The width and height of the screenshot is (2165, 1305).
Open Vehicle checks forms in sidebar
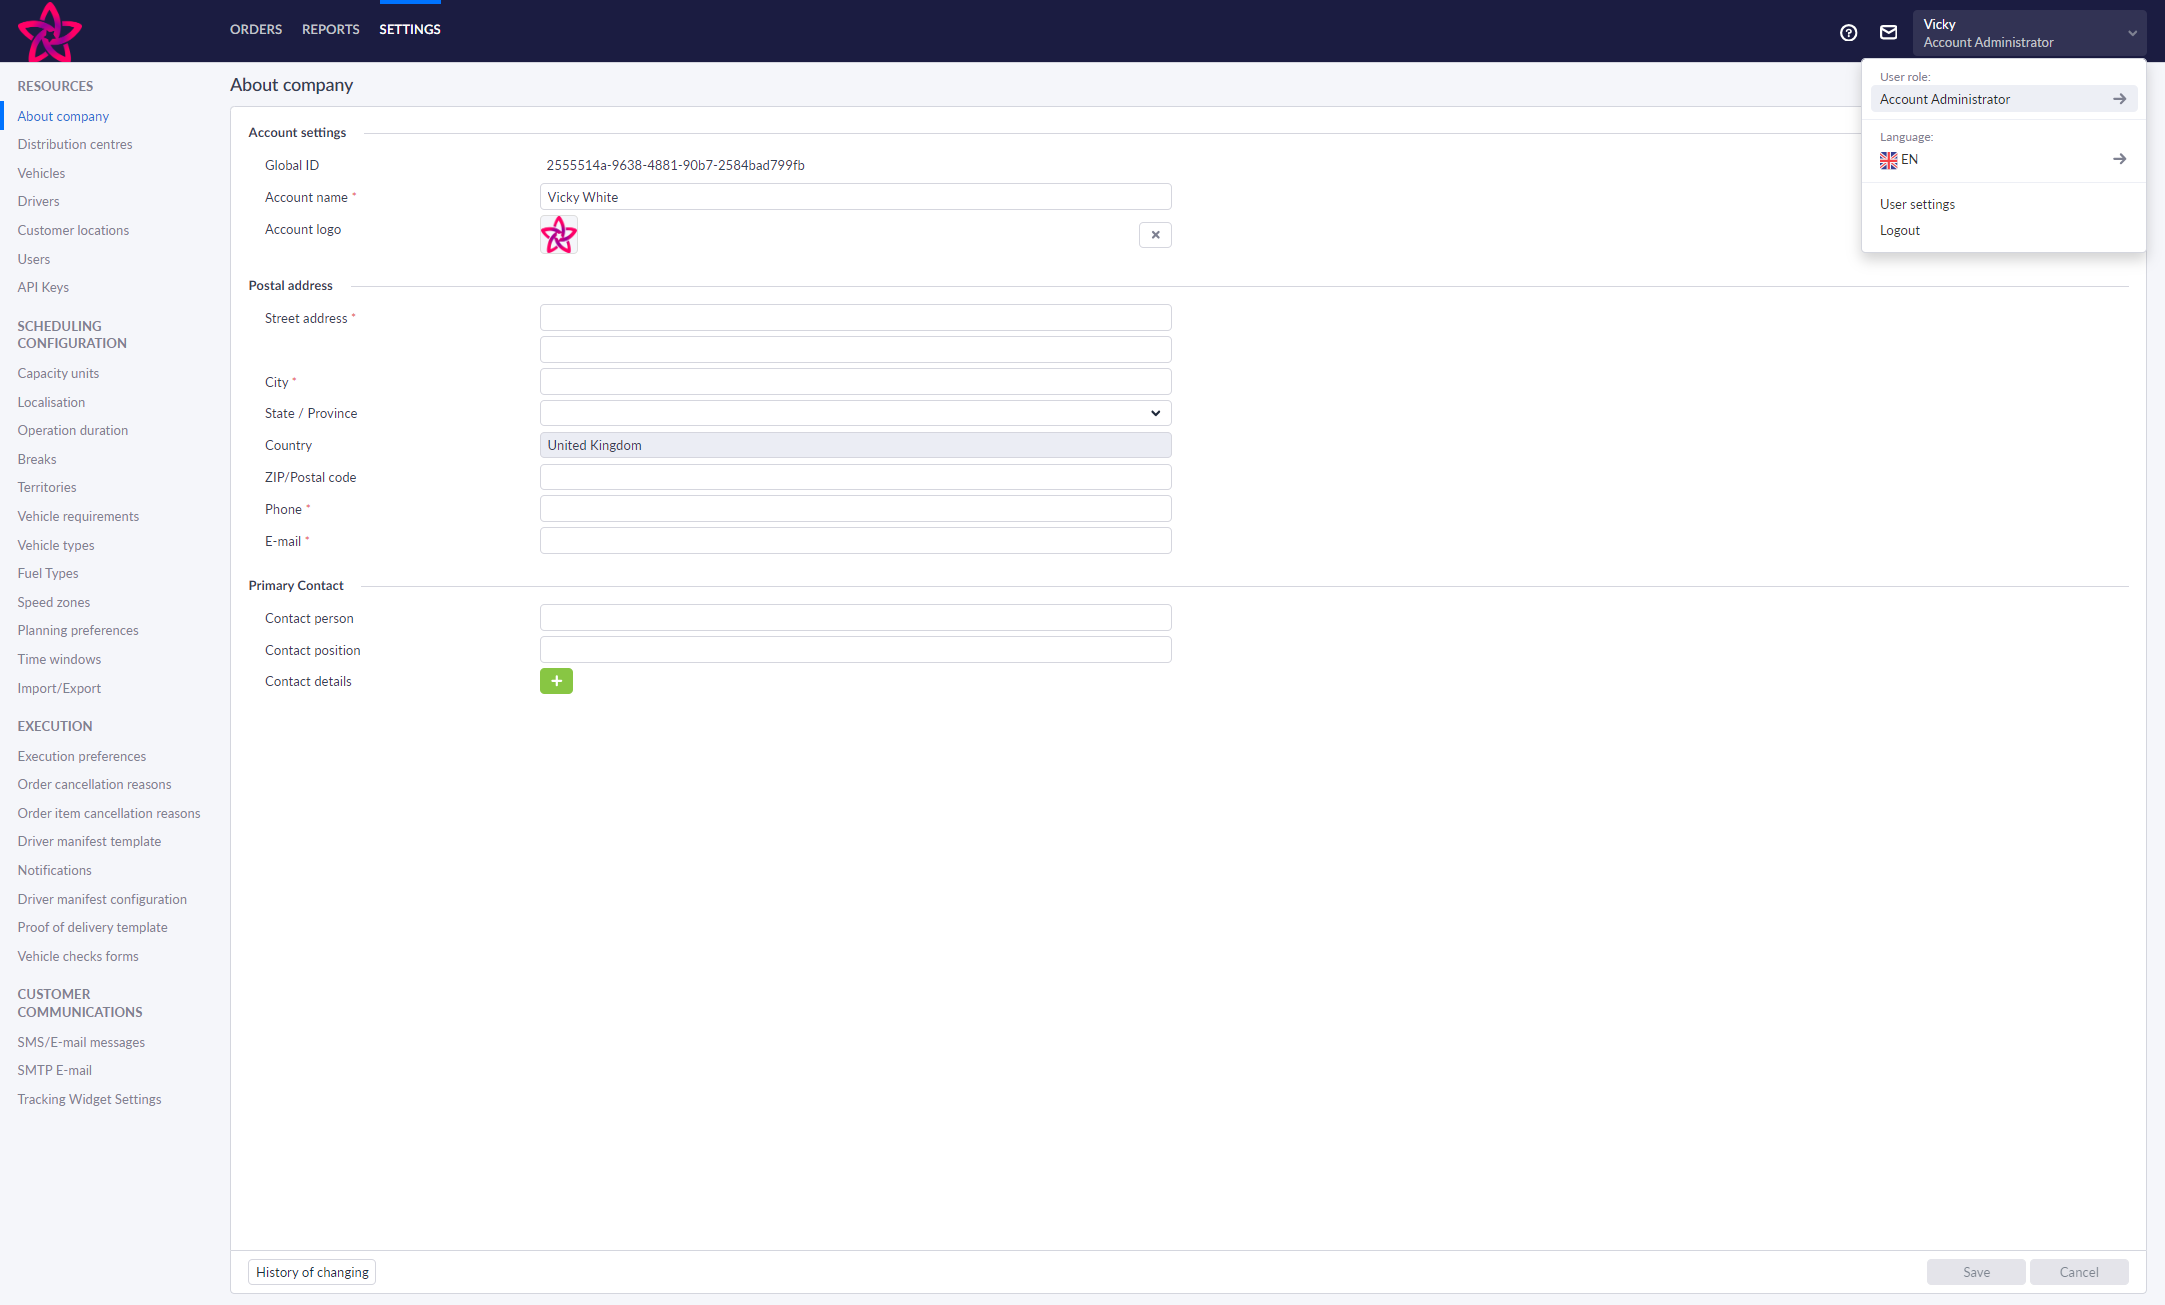click(78, 956)
